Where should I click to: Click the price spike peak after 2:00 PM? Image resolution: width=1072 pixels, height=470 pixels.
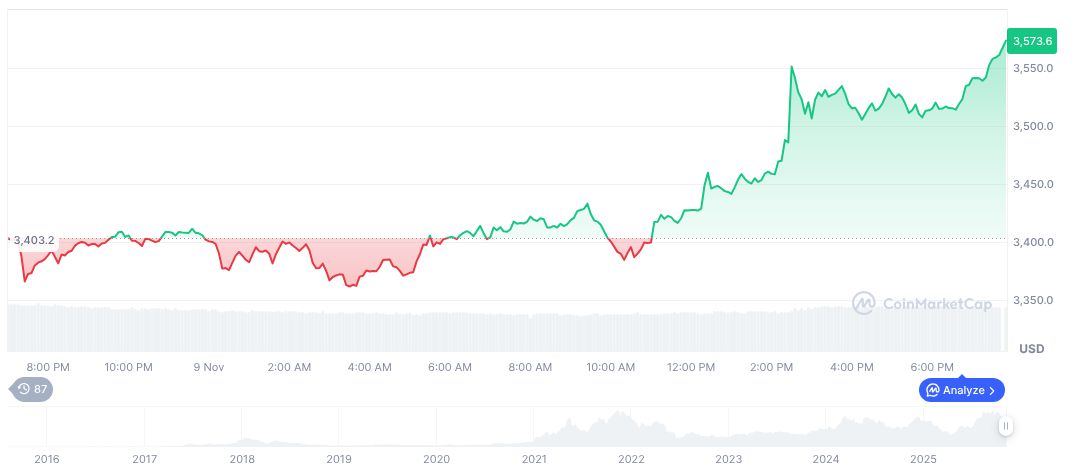tap(792, 67)
